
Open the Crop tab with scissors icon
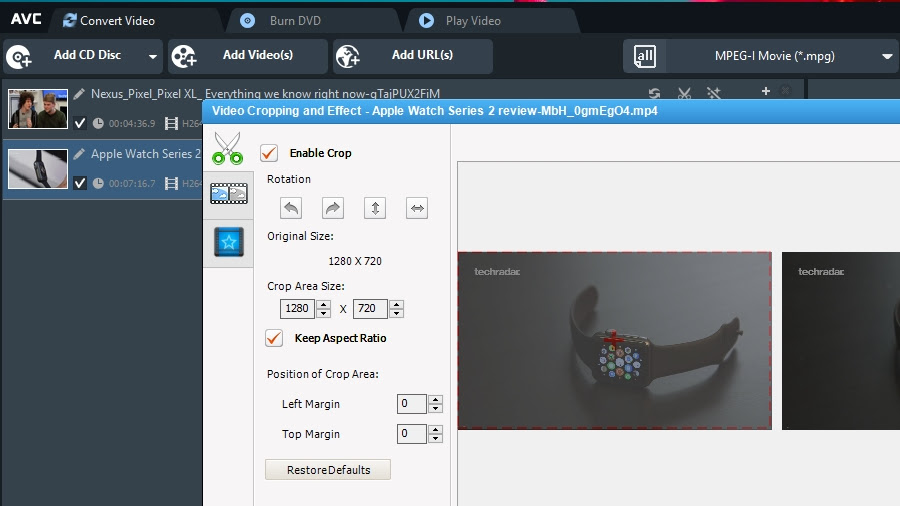click(x=228, y=148)
